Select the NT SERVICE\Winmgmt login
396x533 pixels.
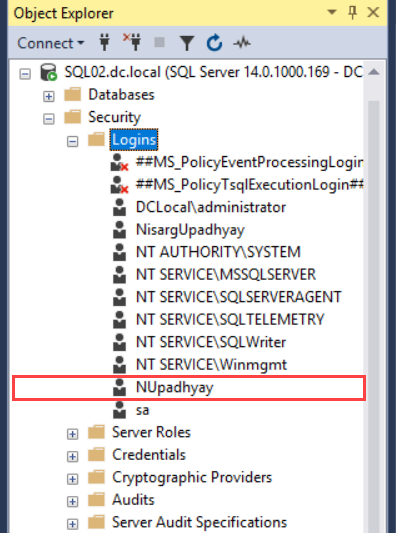[x=211, y=365]
